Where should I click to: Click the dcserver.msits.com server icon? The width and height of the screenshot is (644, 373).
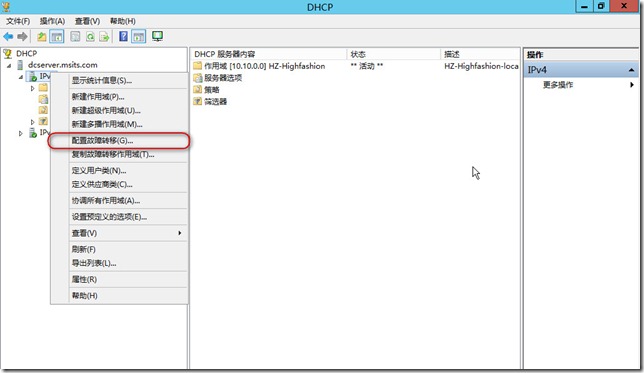(20, 65)
